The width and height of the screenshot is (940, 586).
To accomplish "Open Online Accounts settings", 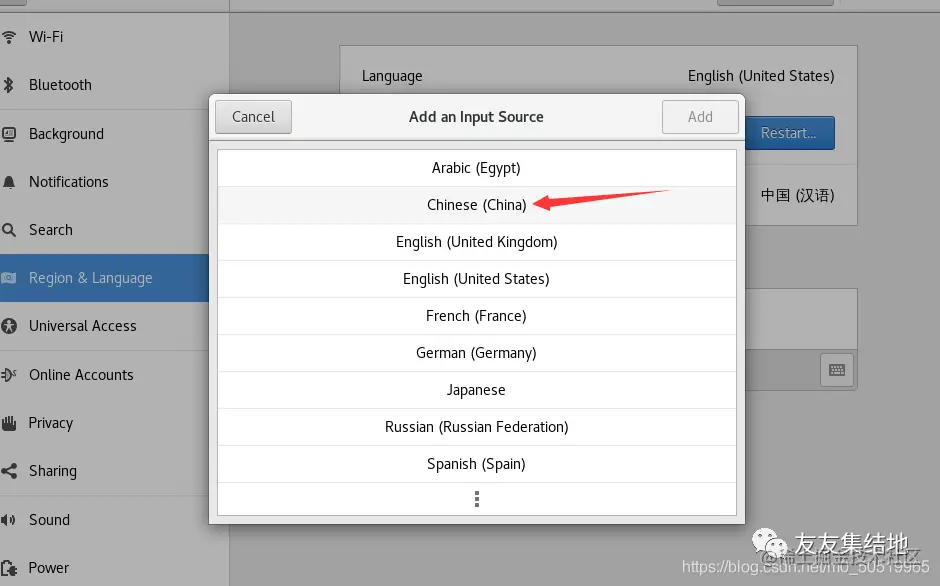I will (x=105, y=375).
